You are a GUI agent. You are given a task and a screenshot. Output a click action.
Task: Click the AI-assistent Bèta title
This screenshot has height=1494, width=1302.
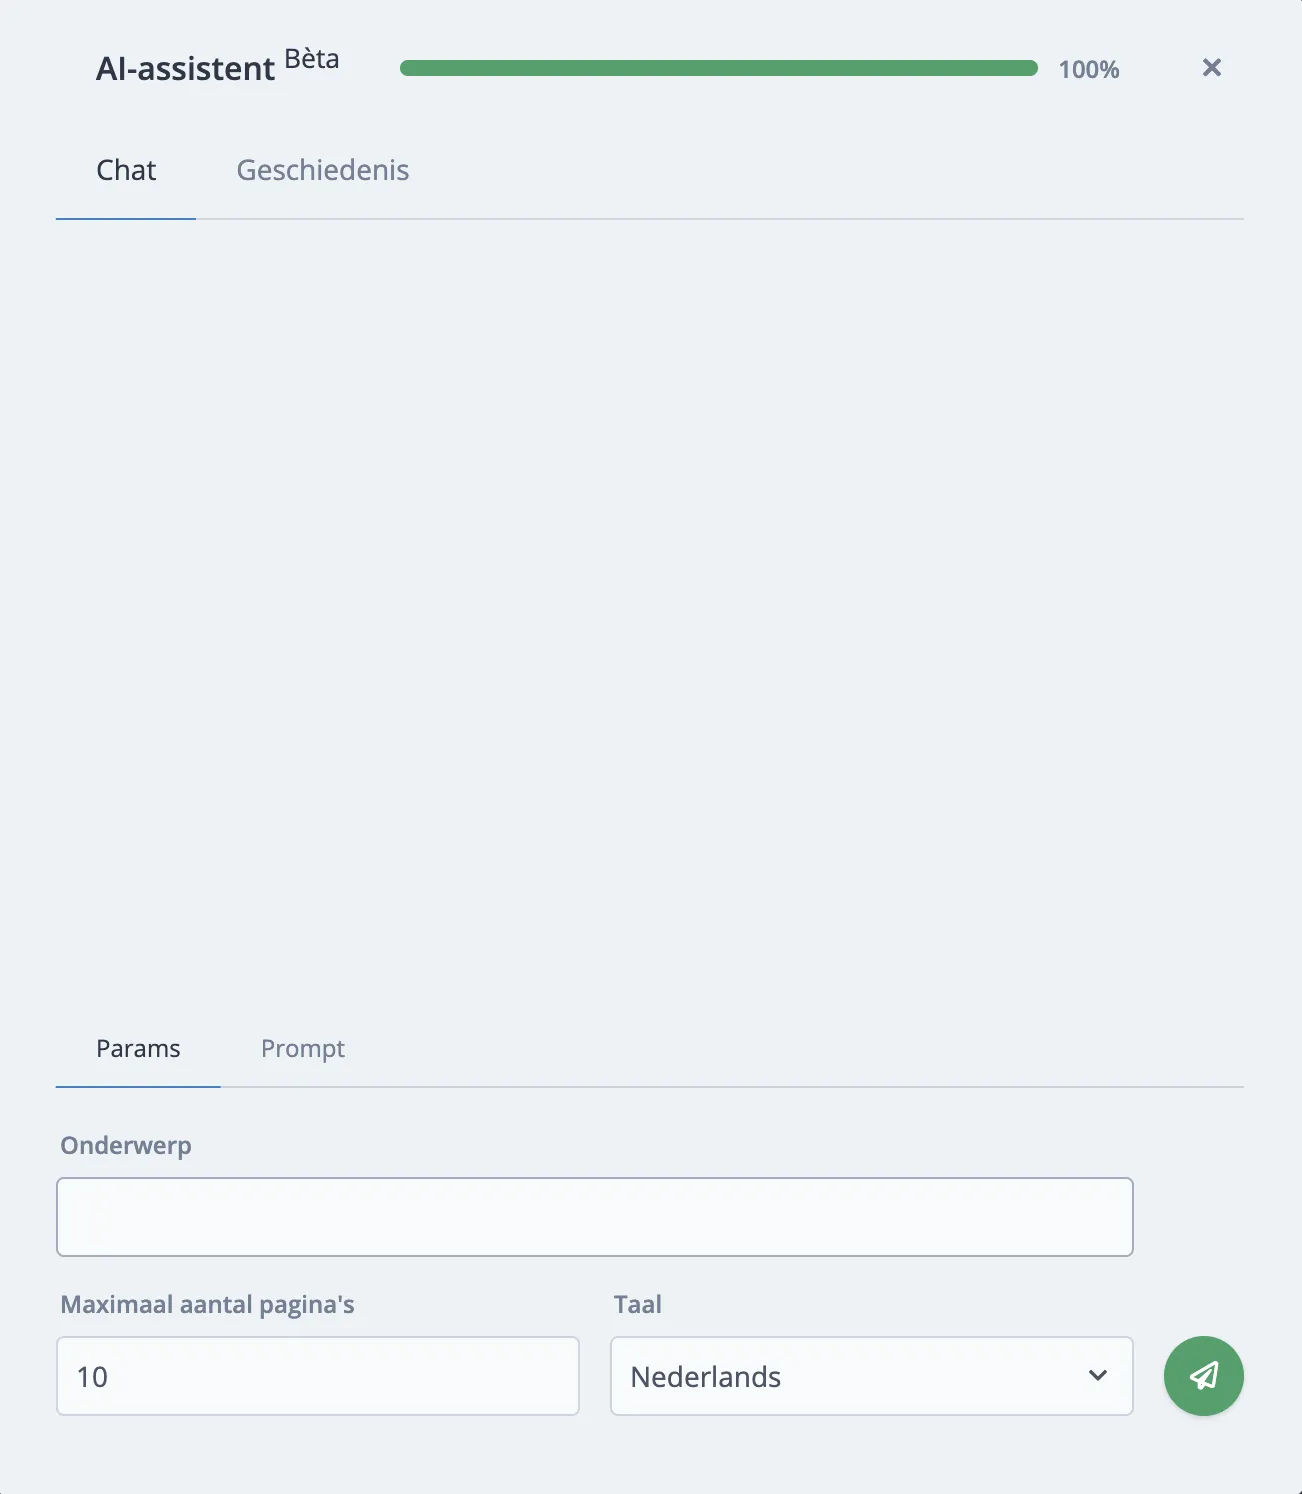[x=186, y=68]
